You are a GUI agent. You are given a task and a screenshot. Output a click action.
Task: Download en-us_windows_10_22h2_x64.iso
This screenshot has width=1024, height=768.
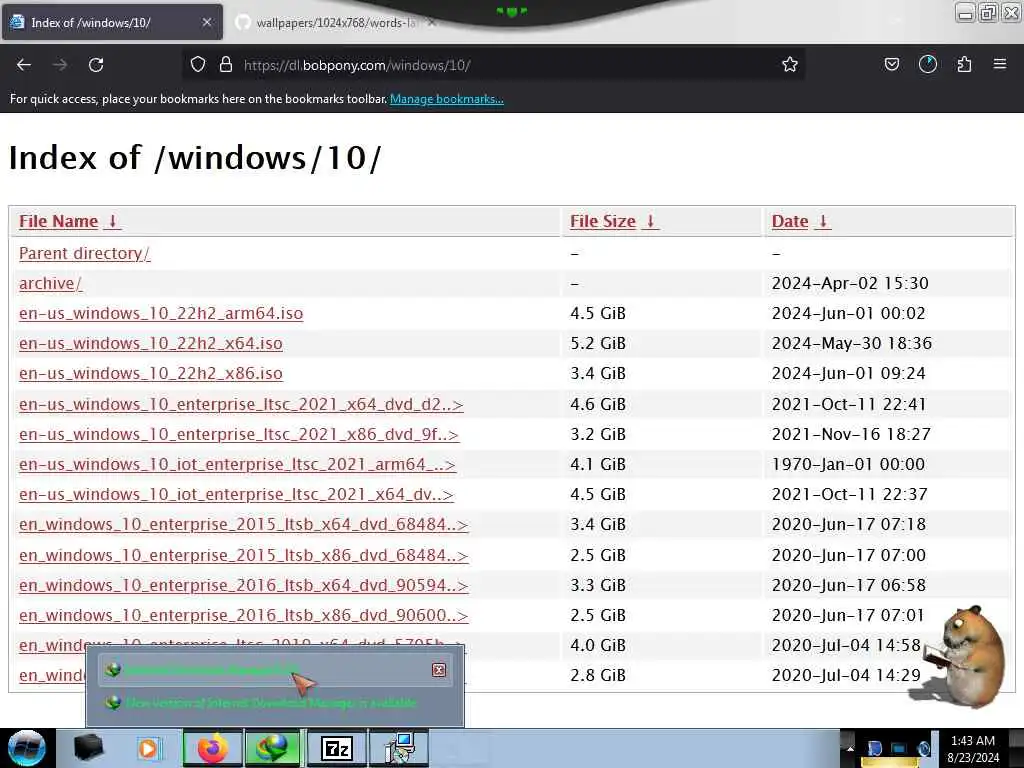point(151,344)
